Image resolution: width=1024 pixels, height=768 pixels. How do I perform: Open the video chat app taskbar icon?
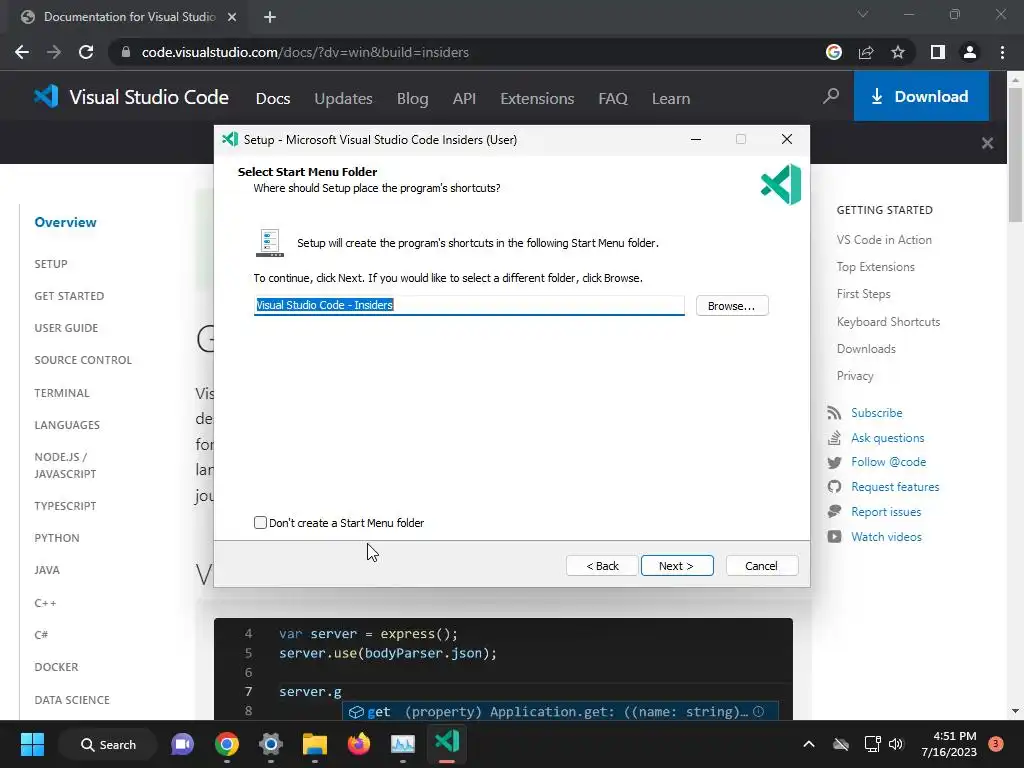click(x=183, y=744)
